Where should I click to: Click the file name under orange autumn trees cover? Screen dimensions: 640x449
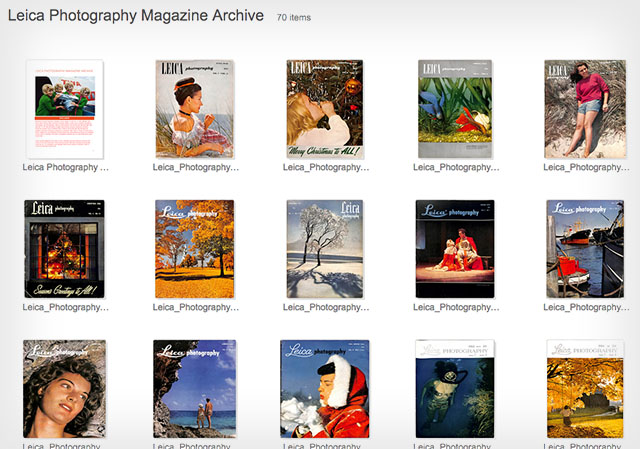pyautogui.click(x=196, y=307)
